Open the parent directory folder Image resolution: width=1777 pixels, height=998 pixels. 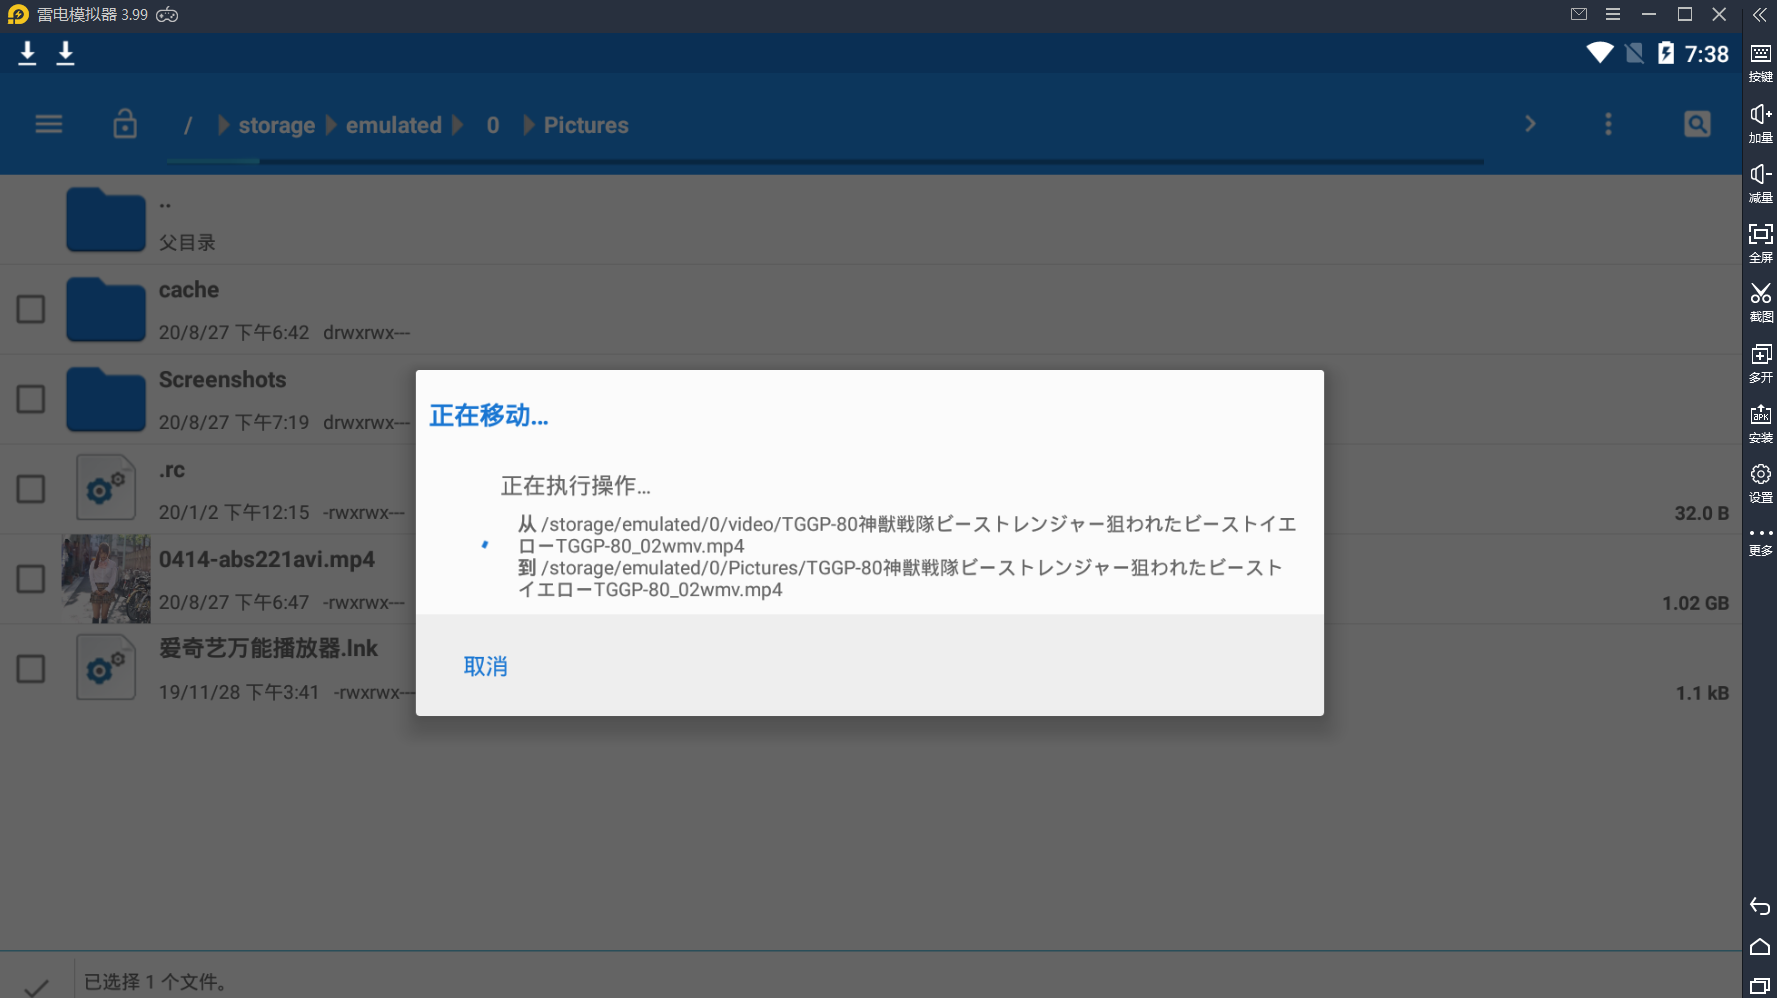(106, 220)
